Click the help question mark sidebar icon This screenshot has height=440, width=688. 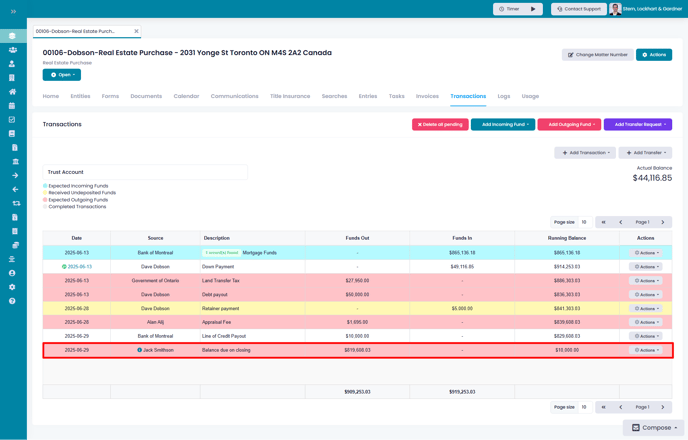[x=12, y=301]
